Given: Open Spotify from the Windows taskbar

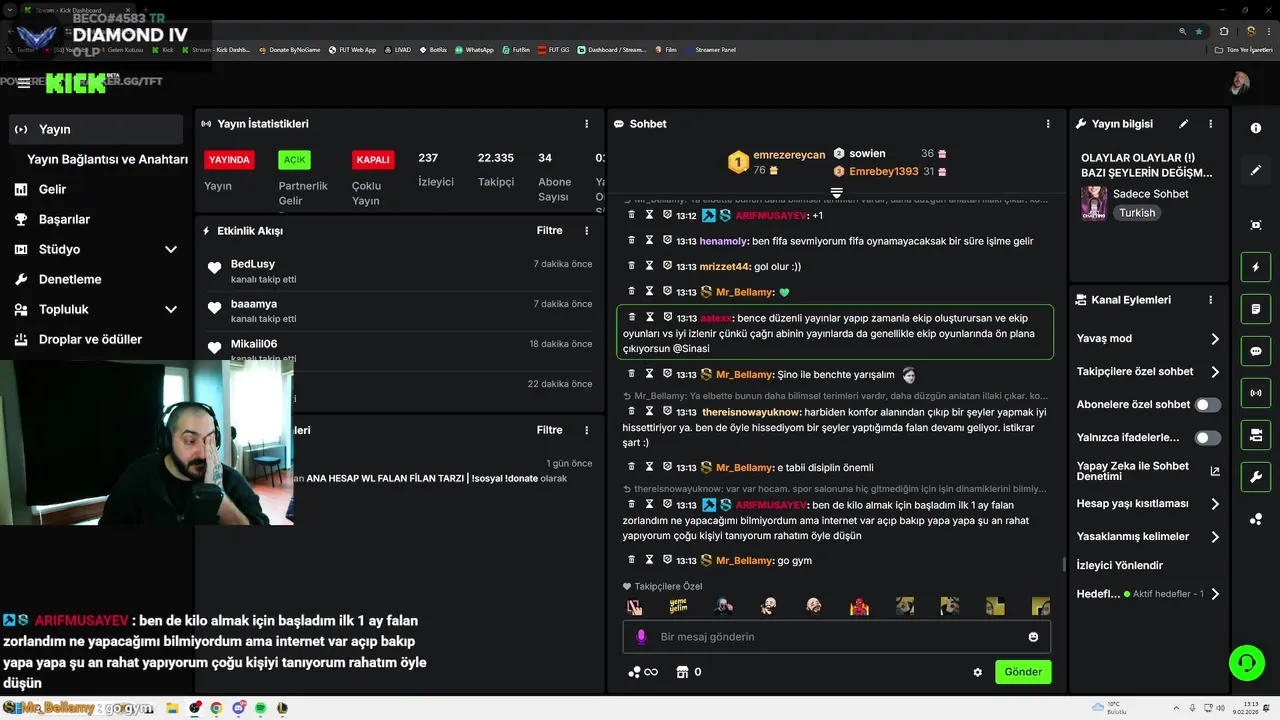Looking at the screenshot, I should click(x=260, y=708).
